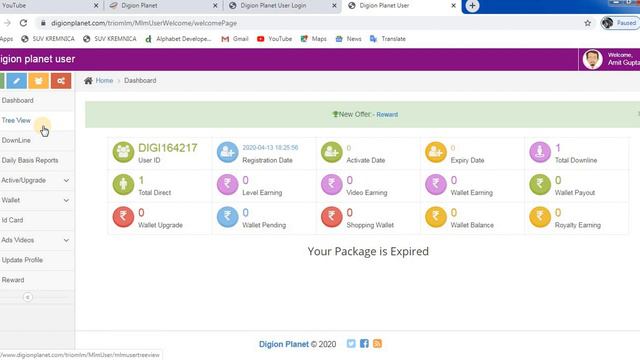Open Update Profile in the sidebar
640x360 pixels.
[22, 260]
